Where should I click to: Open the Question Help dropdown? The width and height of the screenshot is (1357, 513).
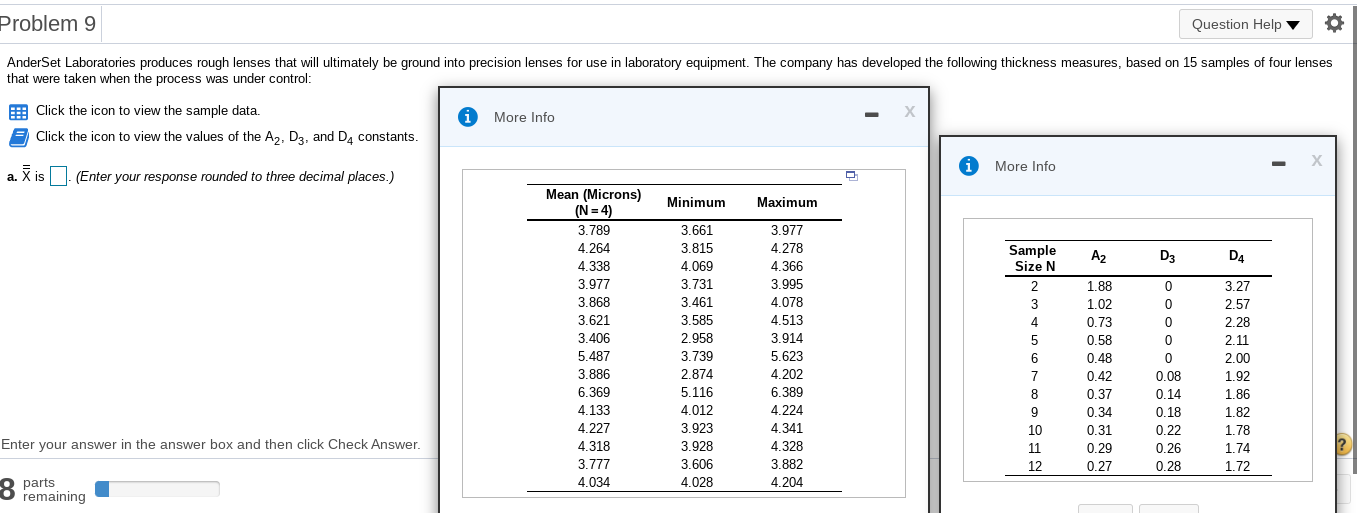point(1245,24)
